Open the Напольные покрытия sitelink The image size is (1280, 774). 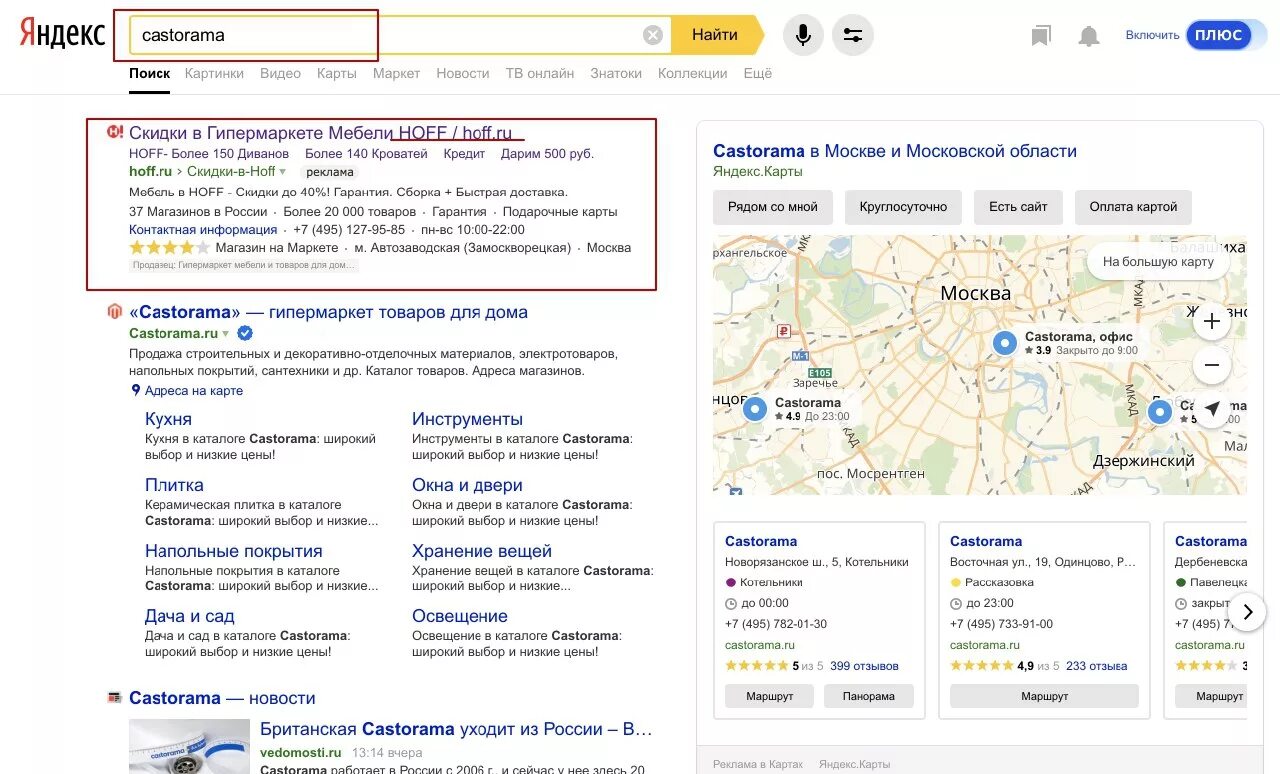(x=234, y=551)
